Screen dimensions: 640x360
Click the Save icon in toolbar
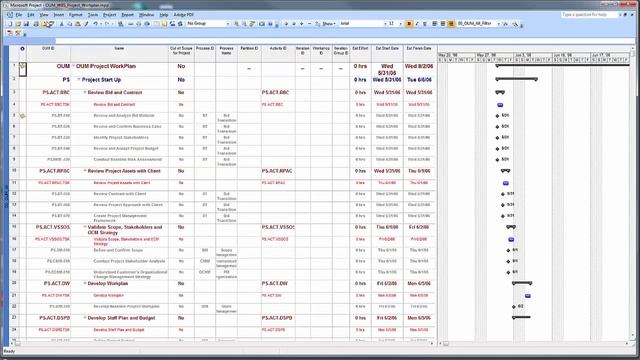point(26,24)
